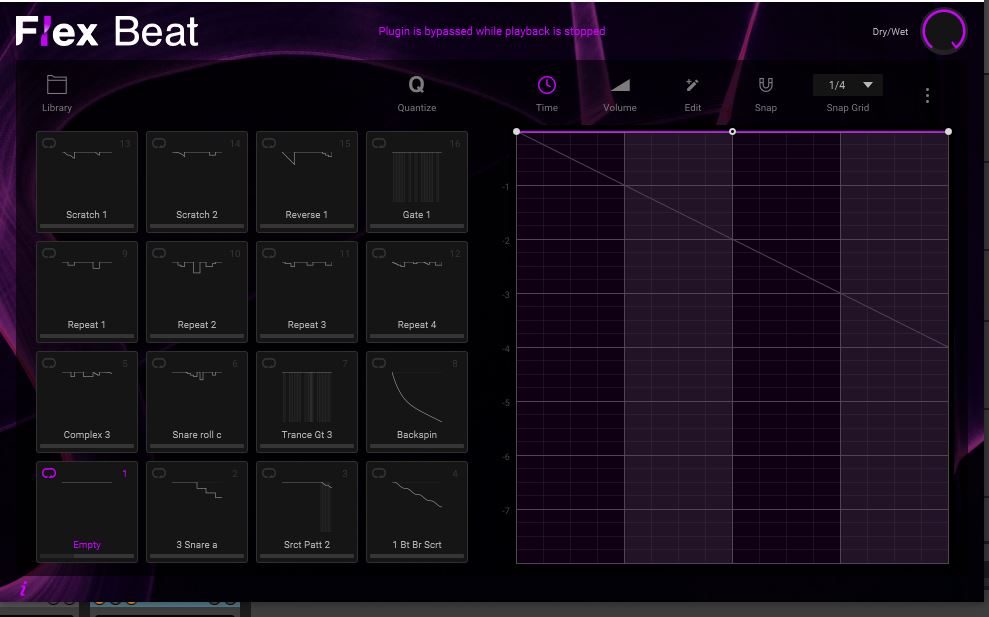Toggle loop mode on the Backspin pad
The image size is (989, 617).
tap(379, 364)
